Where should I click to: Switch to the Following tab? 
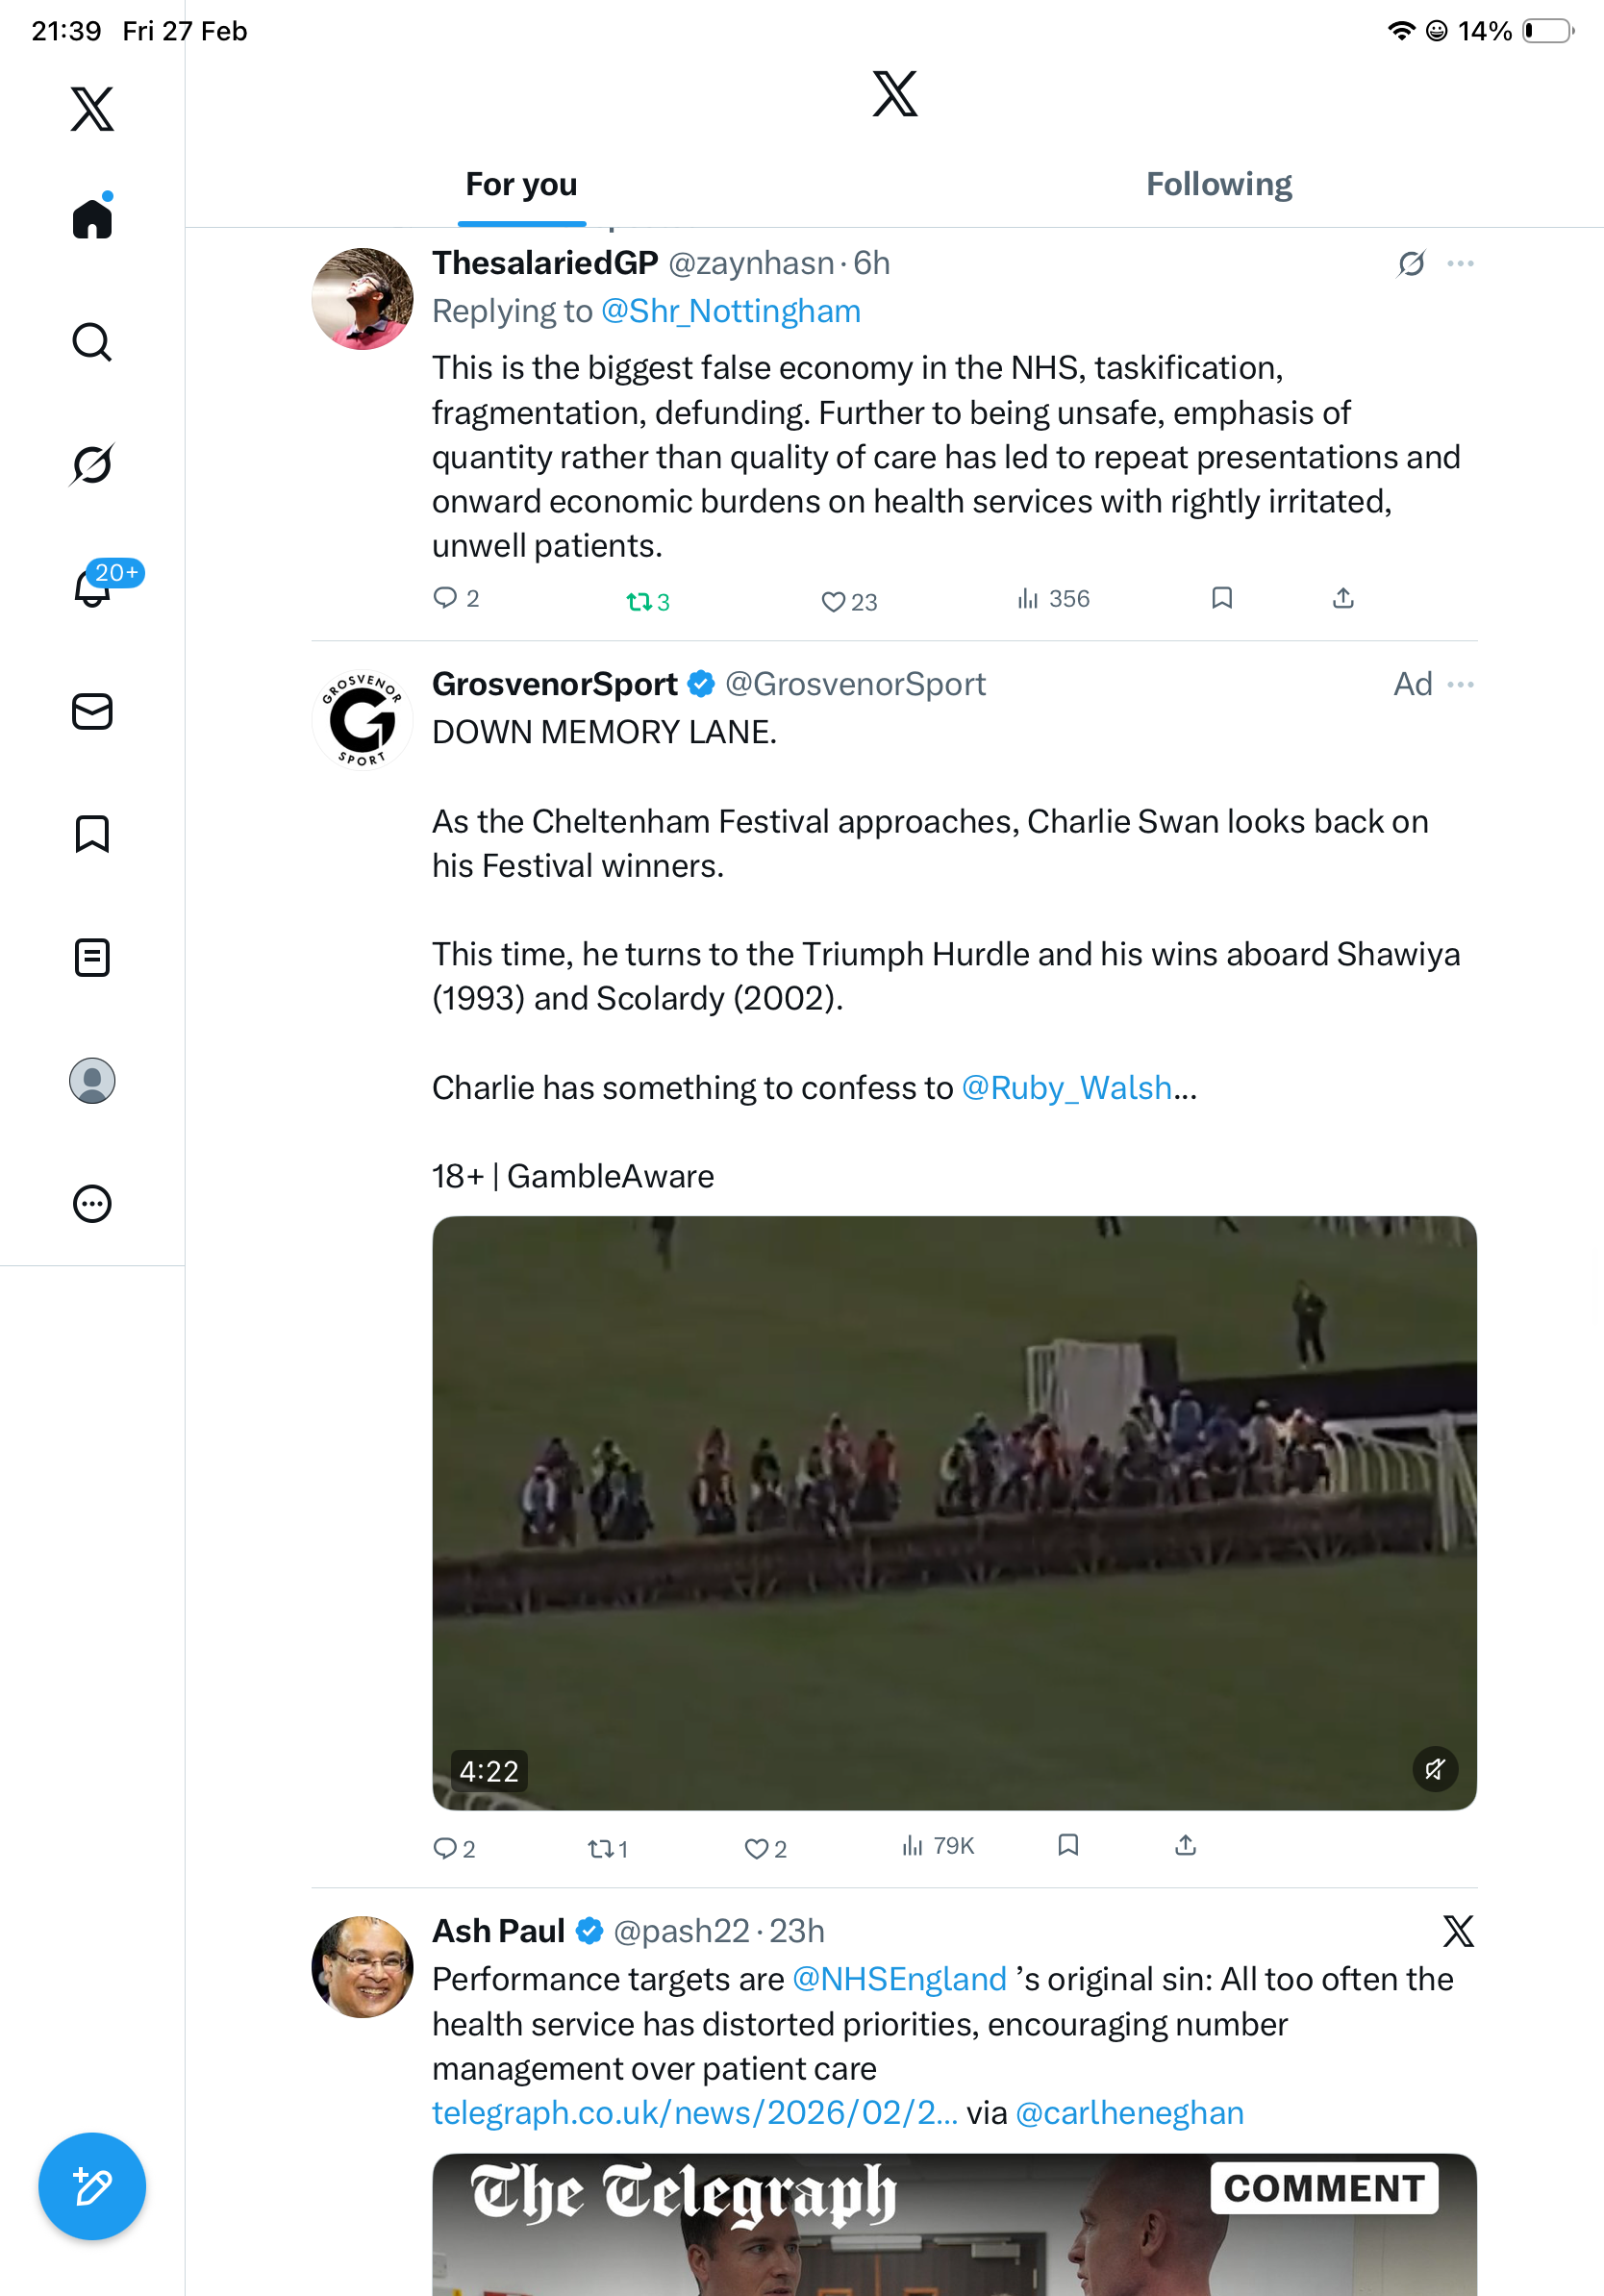click(1218, 185)
